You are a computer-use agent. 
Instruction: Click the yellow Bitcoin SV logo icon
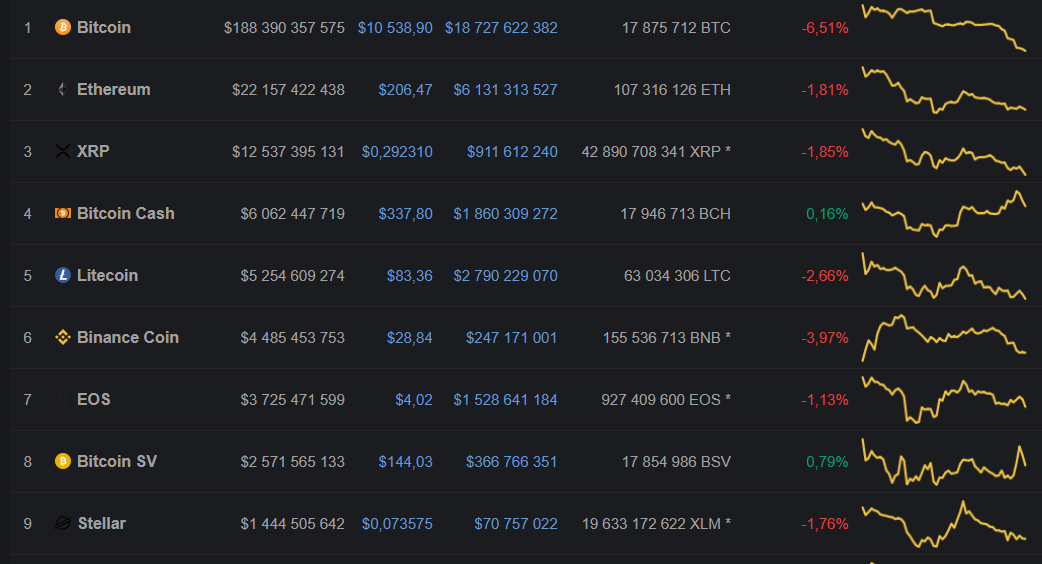[x=62, y=461]
